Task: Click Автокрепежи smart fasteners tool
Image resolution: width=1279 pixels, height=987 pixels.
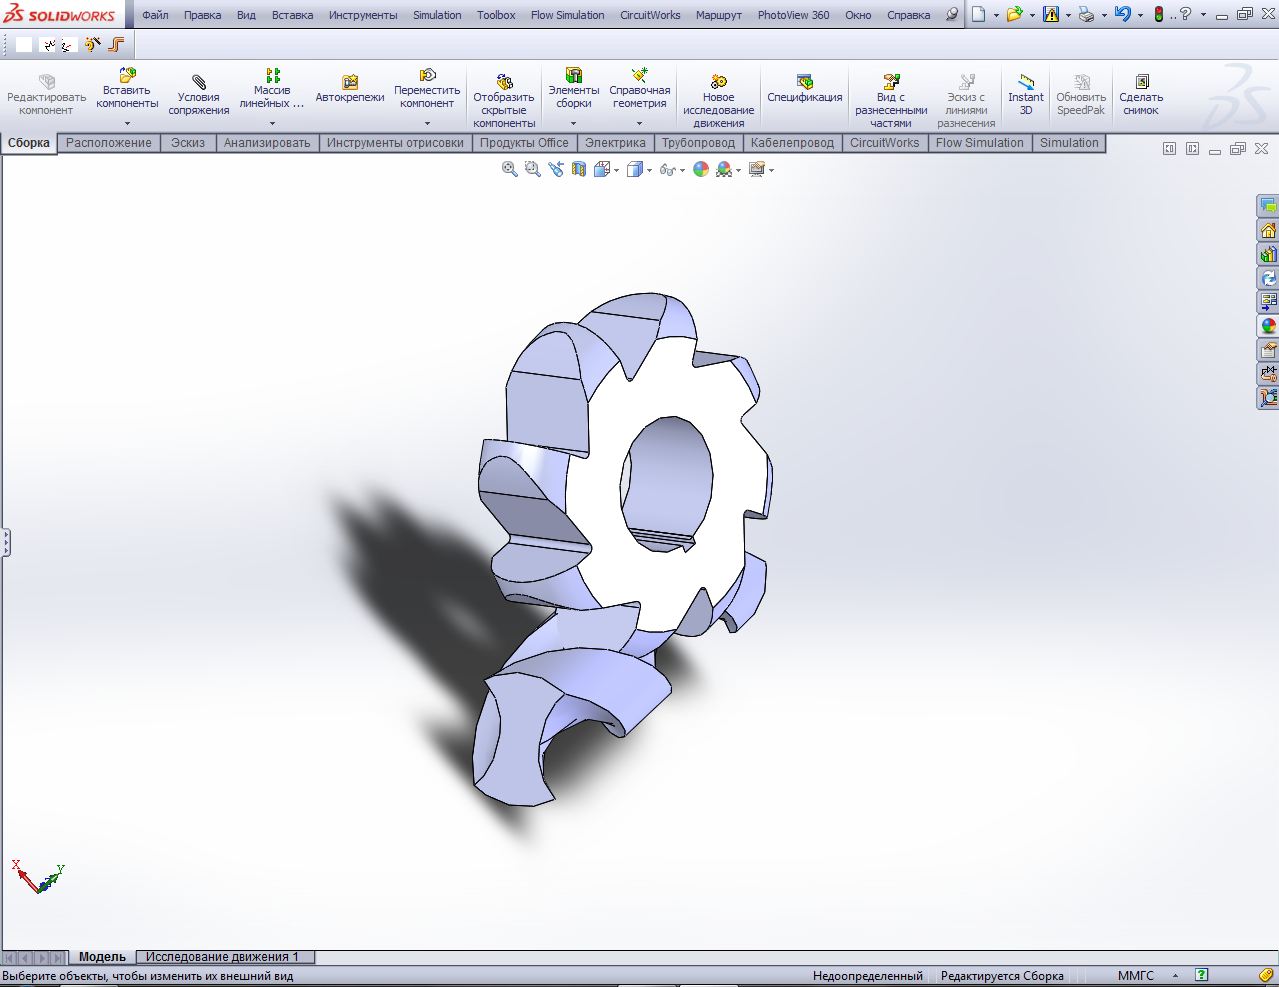Action: [x=350, y=89]
